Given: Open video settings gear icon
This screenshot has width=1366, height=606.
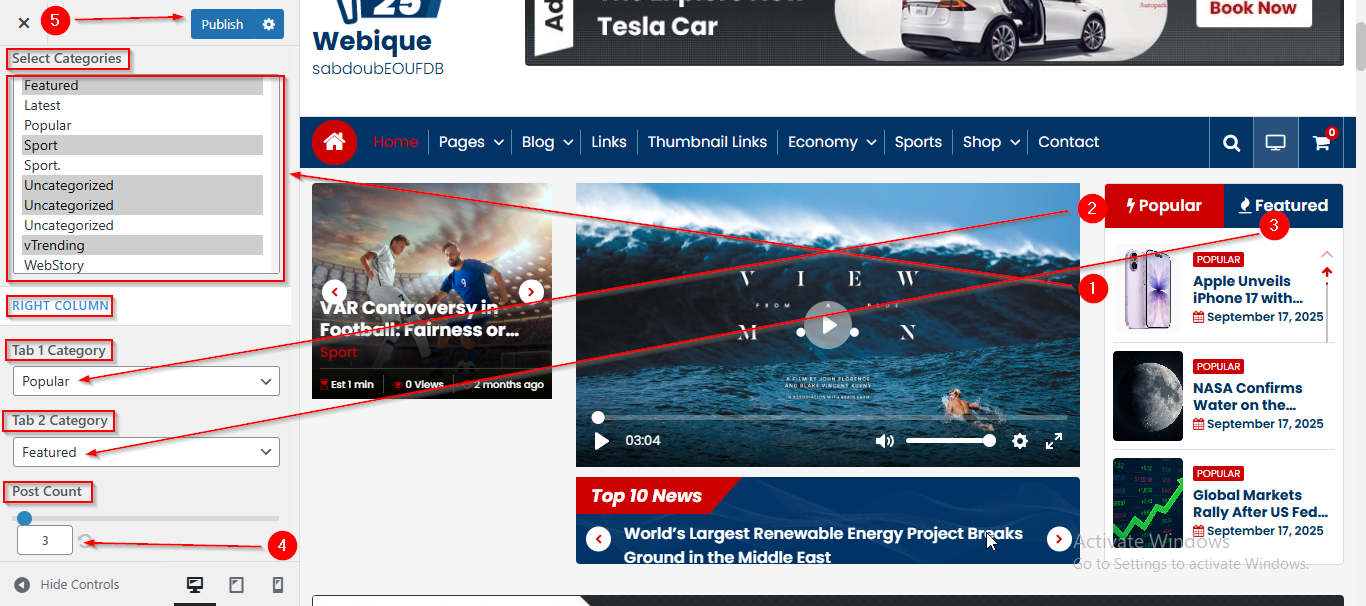Looking at the screenshot, I should tap(1019, 441).
